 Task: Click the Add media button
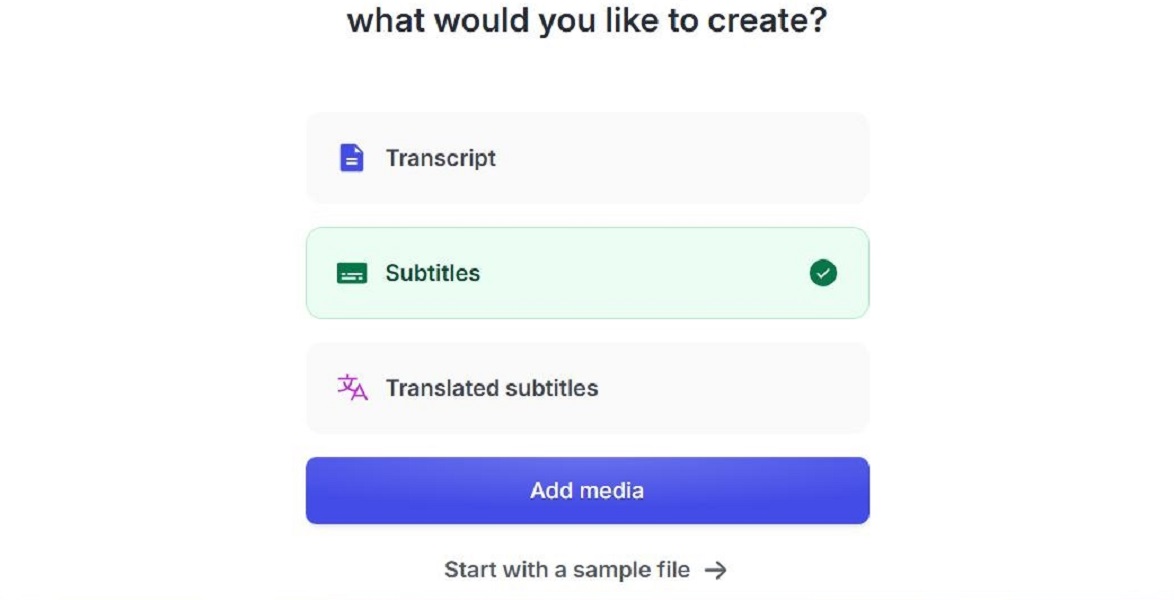pyautogui.click(x=587, y=491)
